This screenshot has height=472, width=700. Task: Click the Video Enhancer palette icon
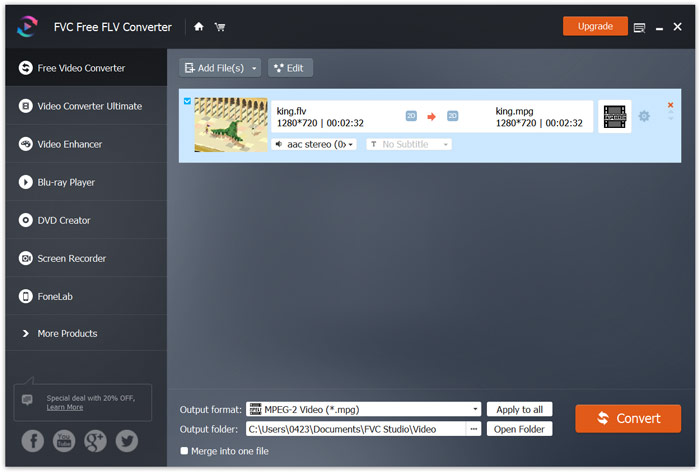(25, 144)
